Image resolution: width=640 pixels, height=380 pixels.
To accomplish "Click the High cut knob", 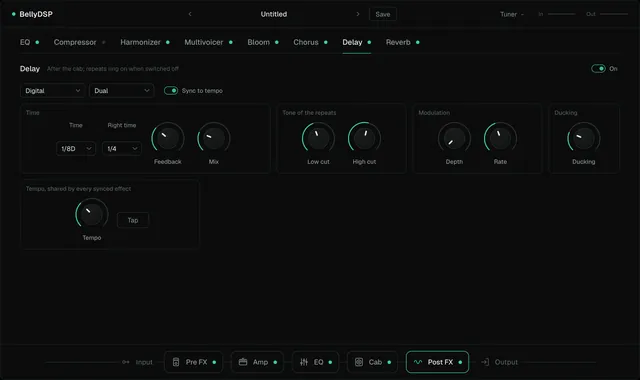I will pyautogui.click(x=364, y=139).
